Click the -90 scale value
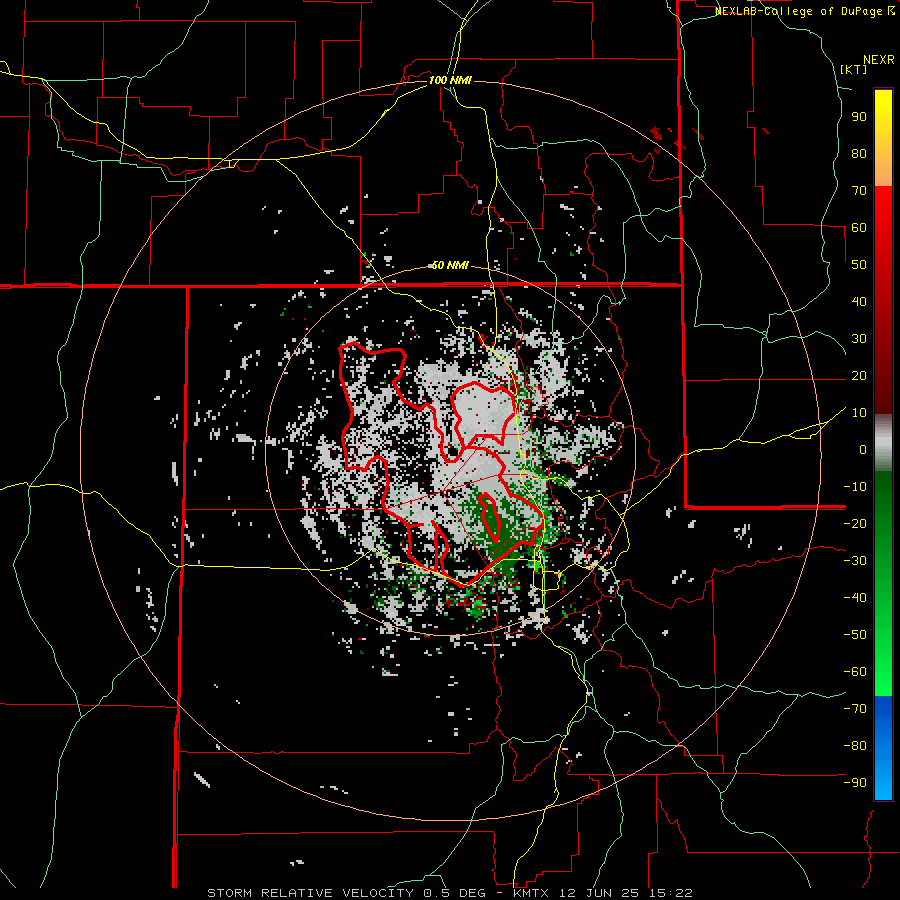This screenshot has height=900, width=900. click(x=855, y=783)
